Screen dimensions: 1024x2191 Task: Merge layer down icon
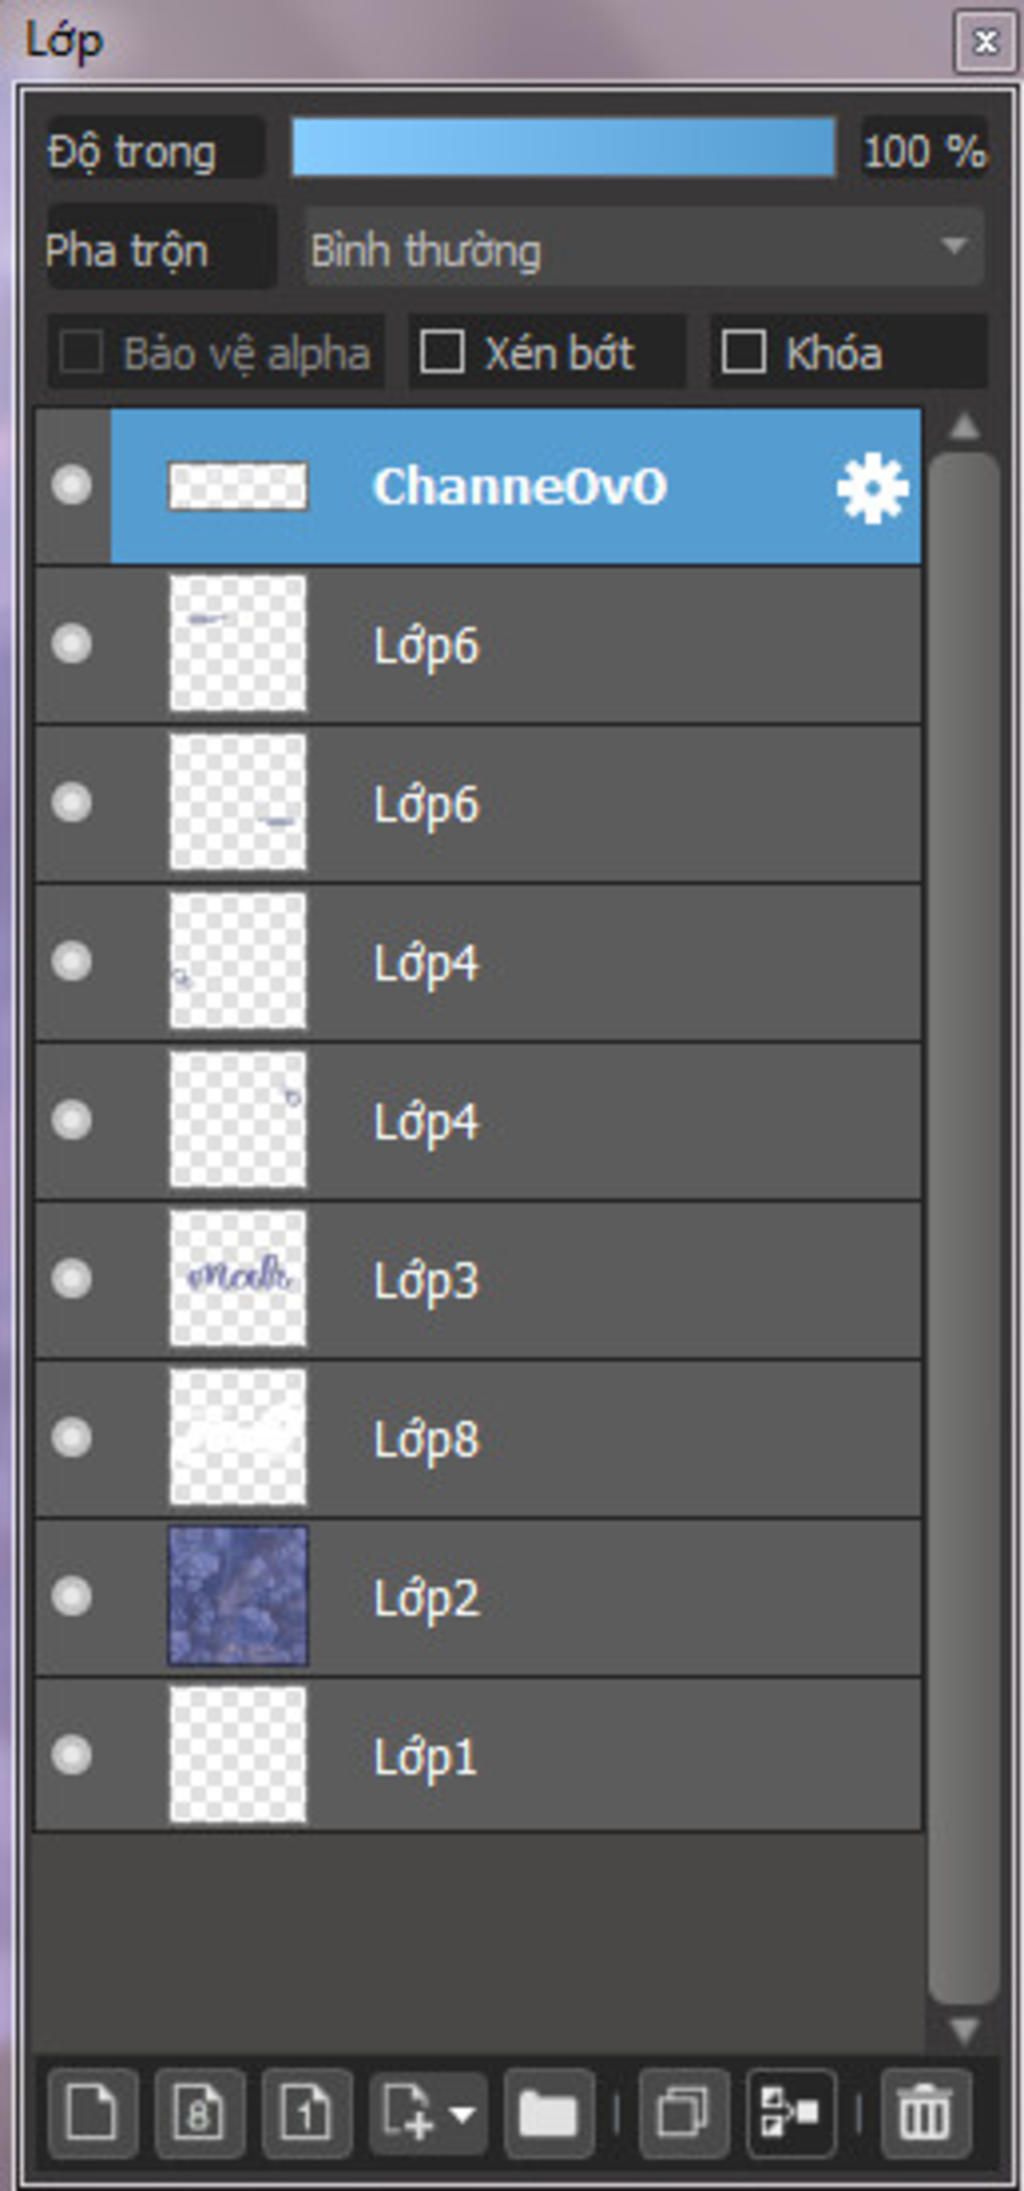790,2113
